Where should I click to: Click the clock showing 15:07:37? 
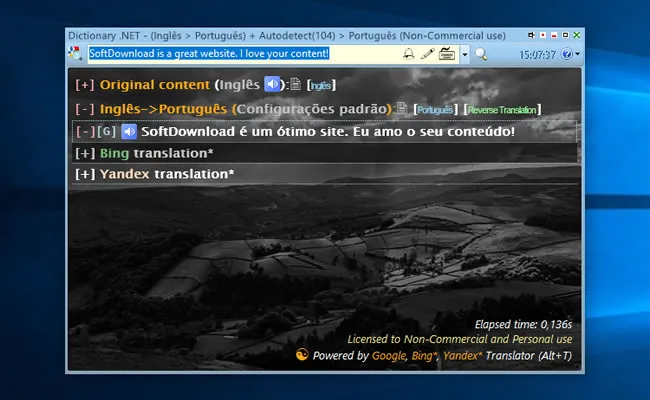(537, 55)
